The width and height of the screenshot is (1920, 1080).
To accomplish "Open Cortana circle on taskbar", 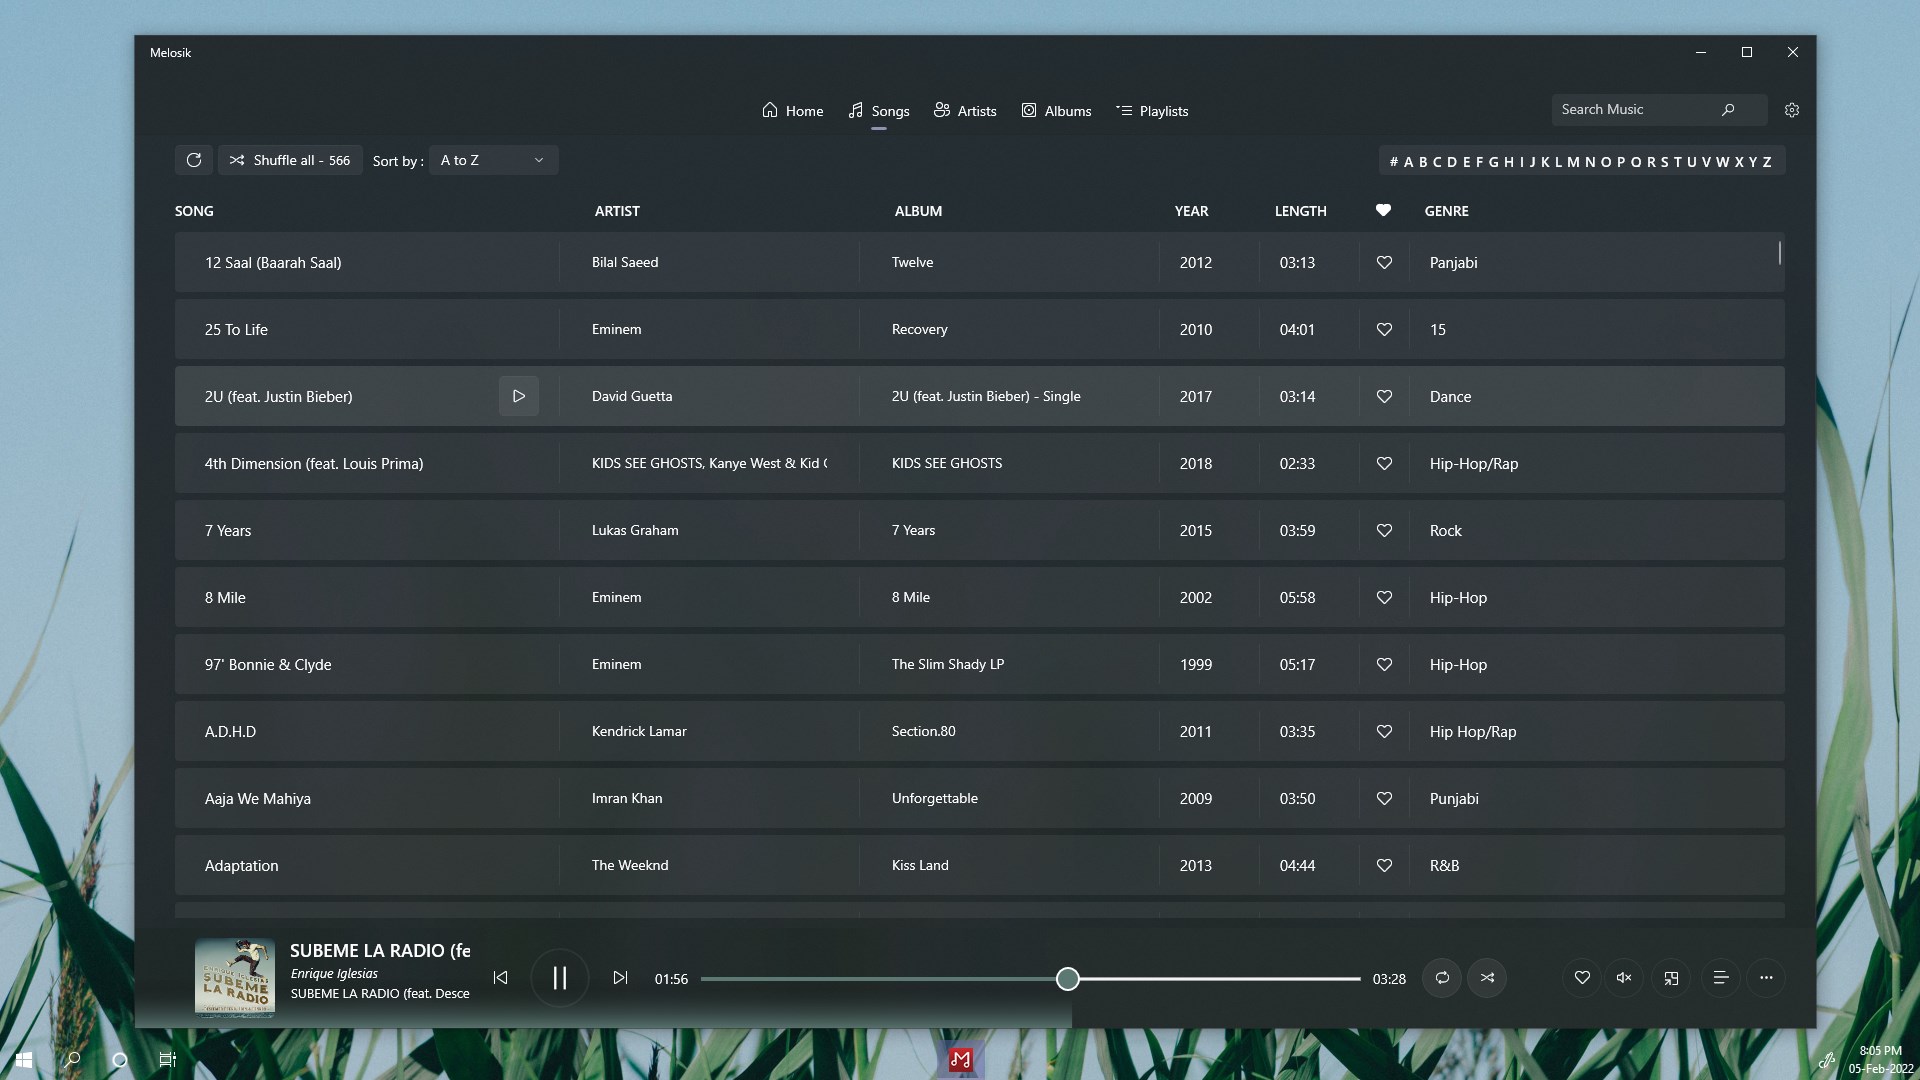I will [x=119, y=1059].
